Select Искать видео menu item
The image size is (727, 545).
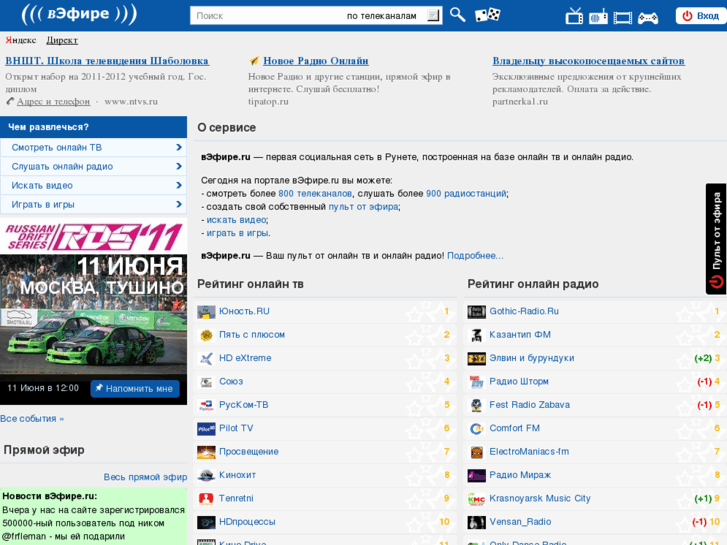tap(93, 186)
